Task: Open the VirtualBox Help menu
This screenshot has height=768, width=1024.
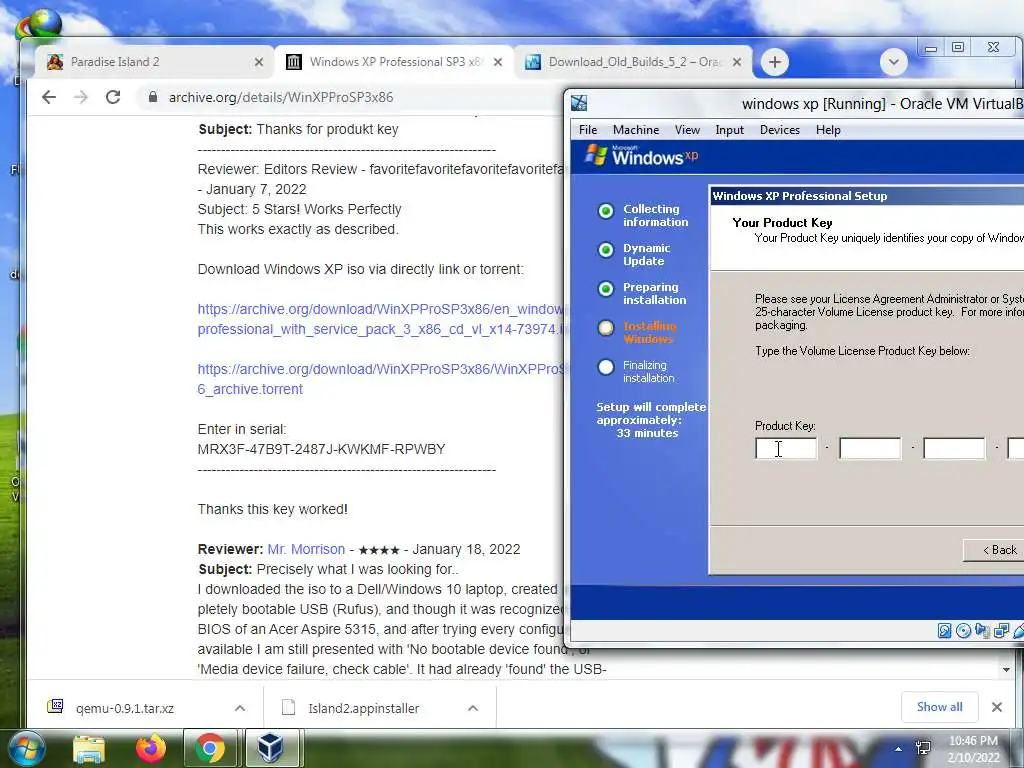Action: pyautogui.click(x=828, y=130)
